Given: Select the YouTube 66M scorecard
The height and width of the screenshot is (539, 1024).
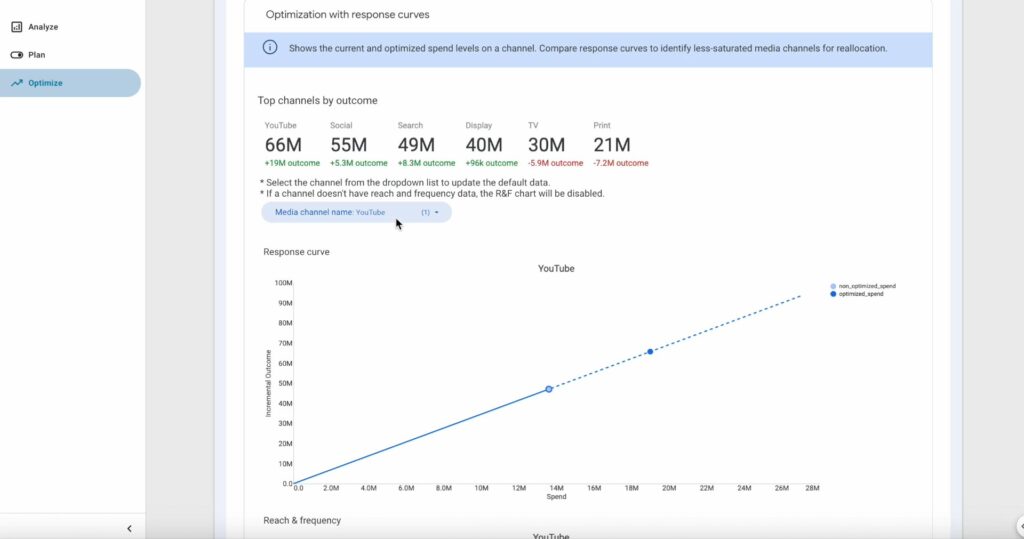Looking at the screenshot, I should pos(283,145).
